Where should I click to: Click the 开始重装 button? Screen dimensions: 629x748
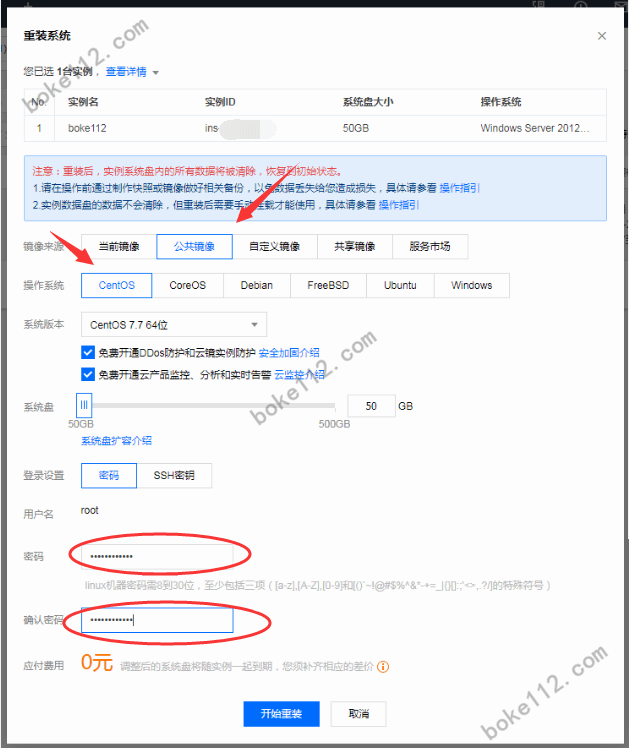(281, 714)
